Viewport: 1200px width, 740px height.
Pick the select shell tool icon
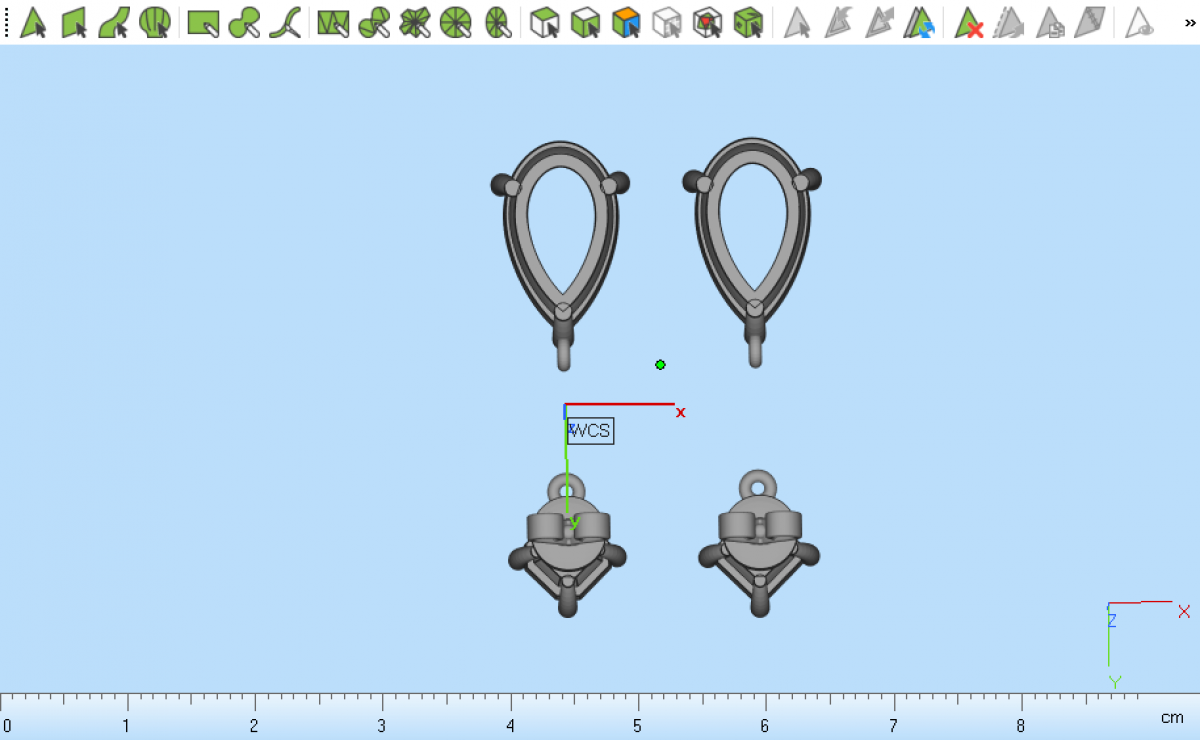coord(154,22)
